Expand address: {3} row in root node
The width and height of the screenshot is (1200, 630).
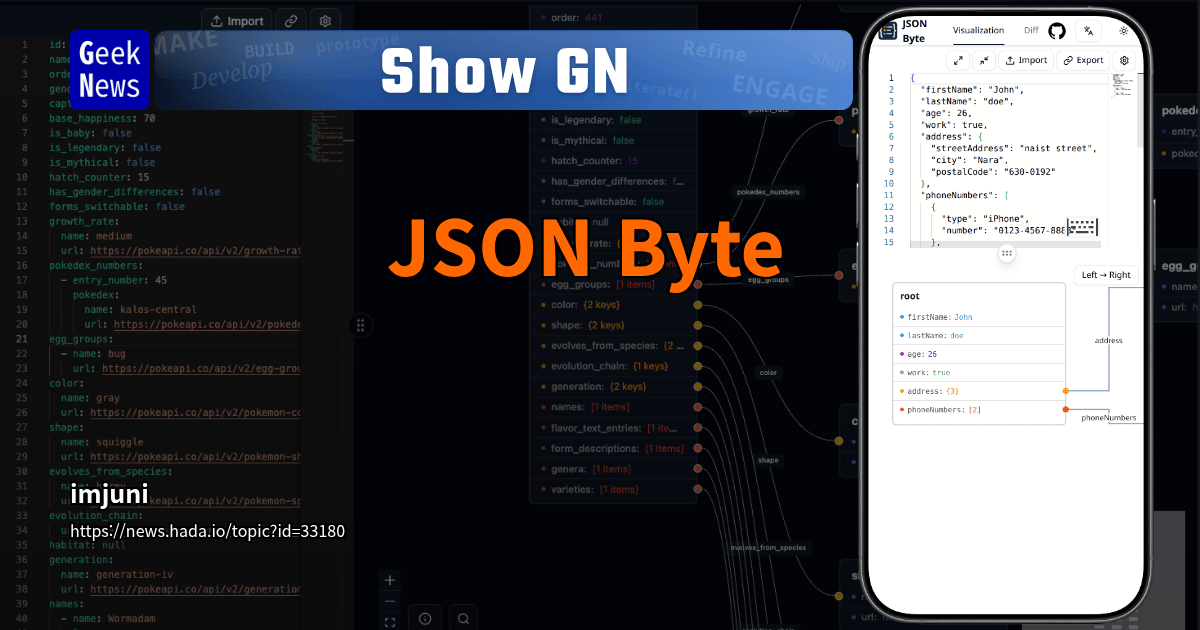979,391
